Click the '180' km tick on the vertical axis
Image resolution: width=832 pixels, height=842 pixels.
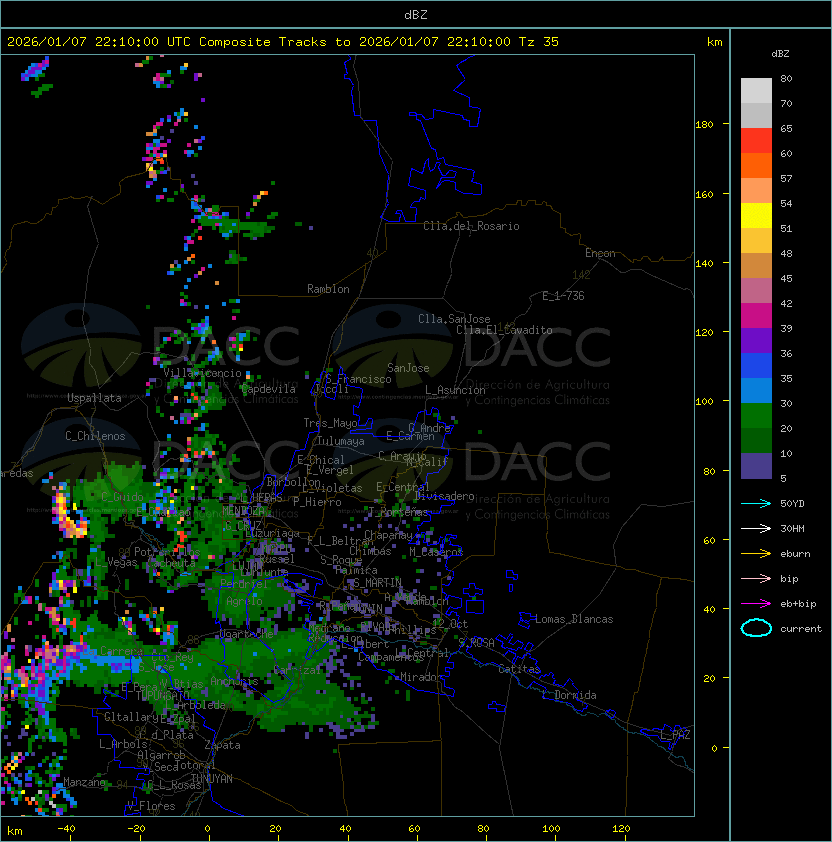pyautogui.click(x=704, y=125)
